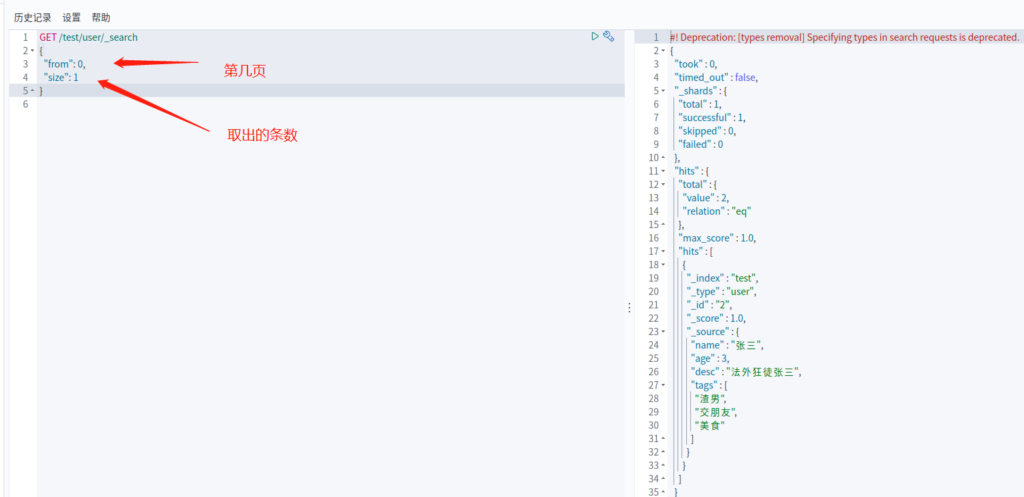
Task: Open the 设置 menu
Action: [x=72, y=17]
